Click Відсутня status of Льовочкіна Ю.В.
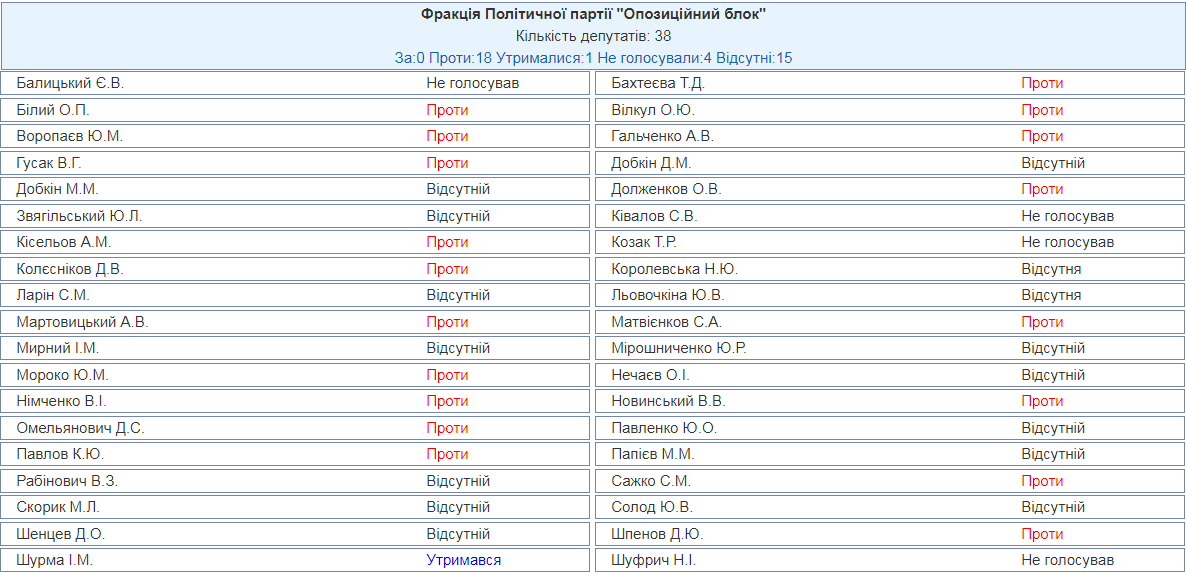1186x574 pixels. point(1051,296)
